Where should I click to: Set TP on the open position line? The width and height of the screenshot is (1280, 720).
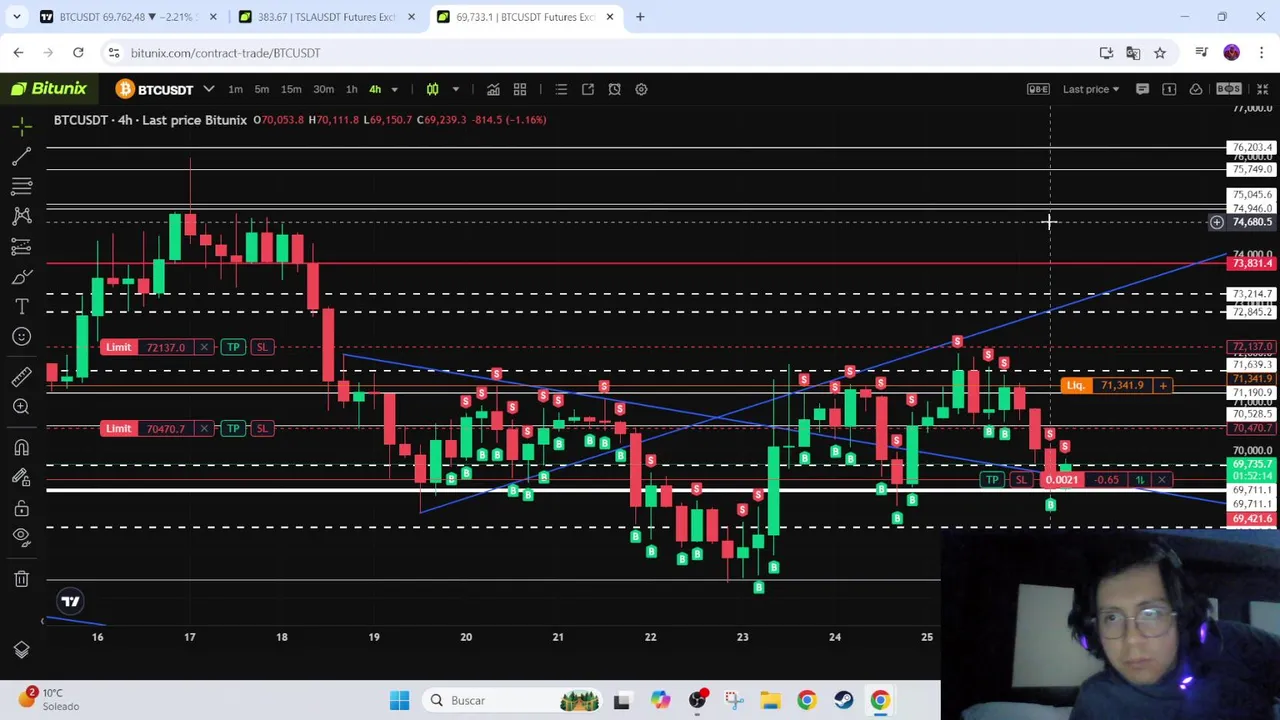pos(992,480)
